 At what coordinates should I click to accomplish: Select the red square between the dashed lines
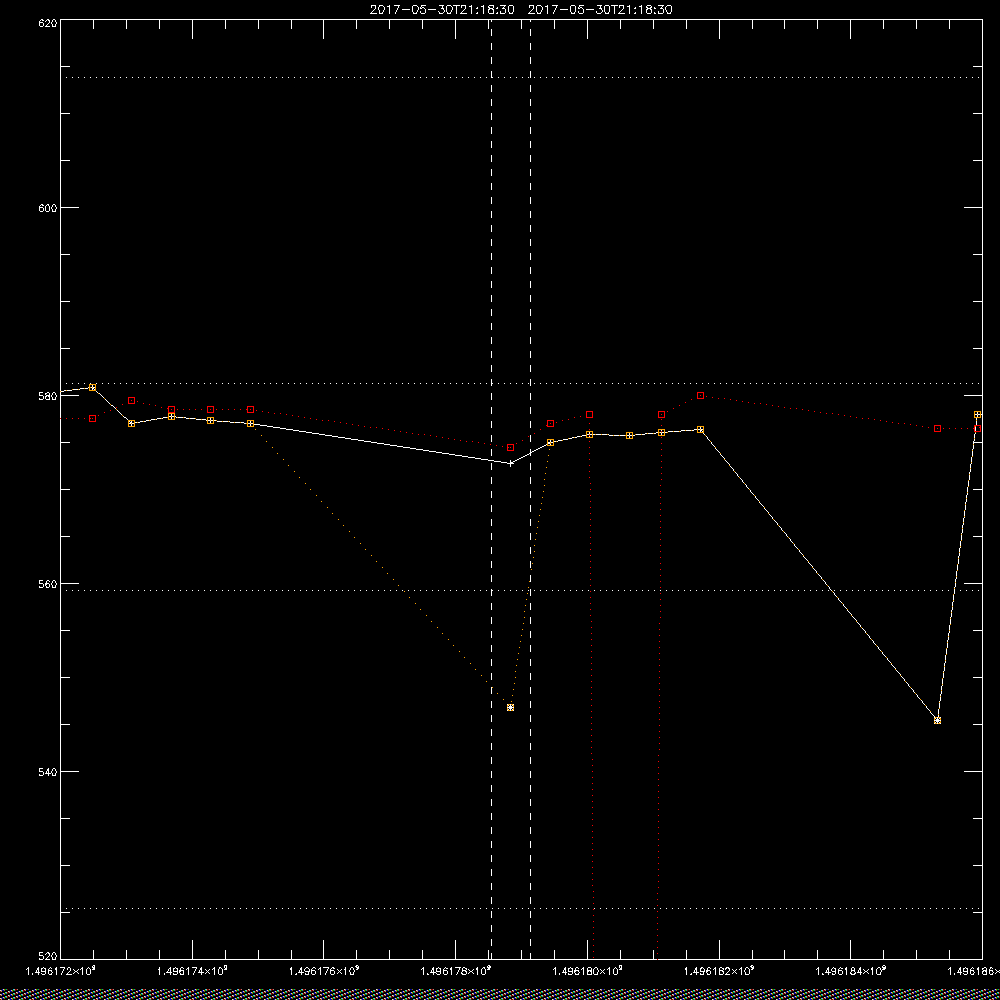pos(510,448)
